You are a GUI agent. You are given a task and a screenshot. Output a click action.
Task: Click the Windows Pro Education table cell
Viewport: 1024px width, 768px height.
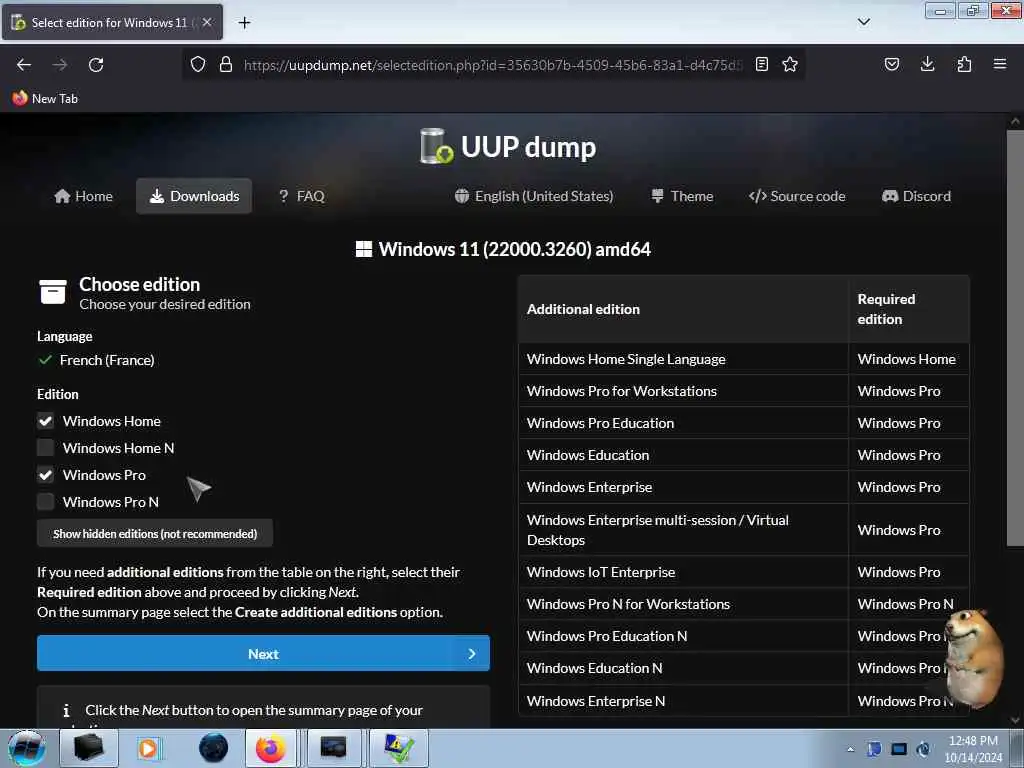pyautogui.click(x=683, y=423)
